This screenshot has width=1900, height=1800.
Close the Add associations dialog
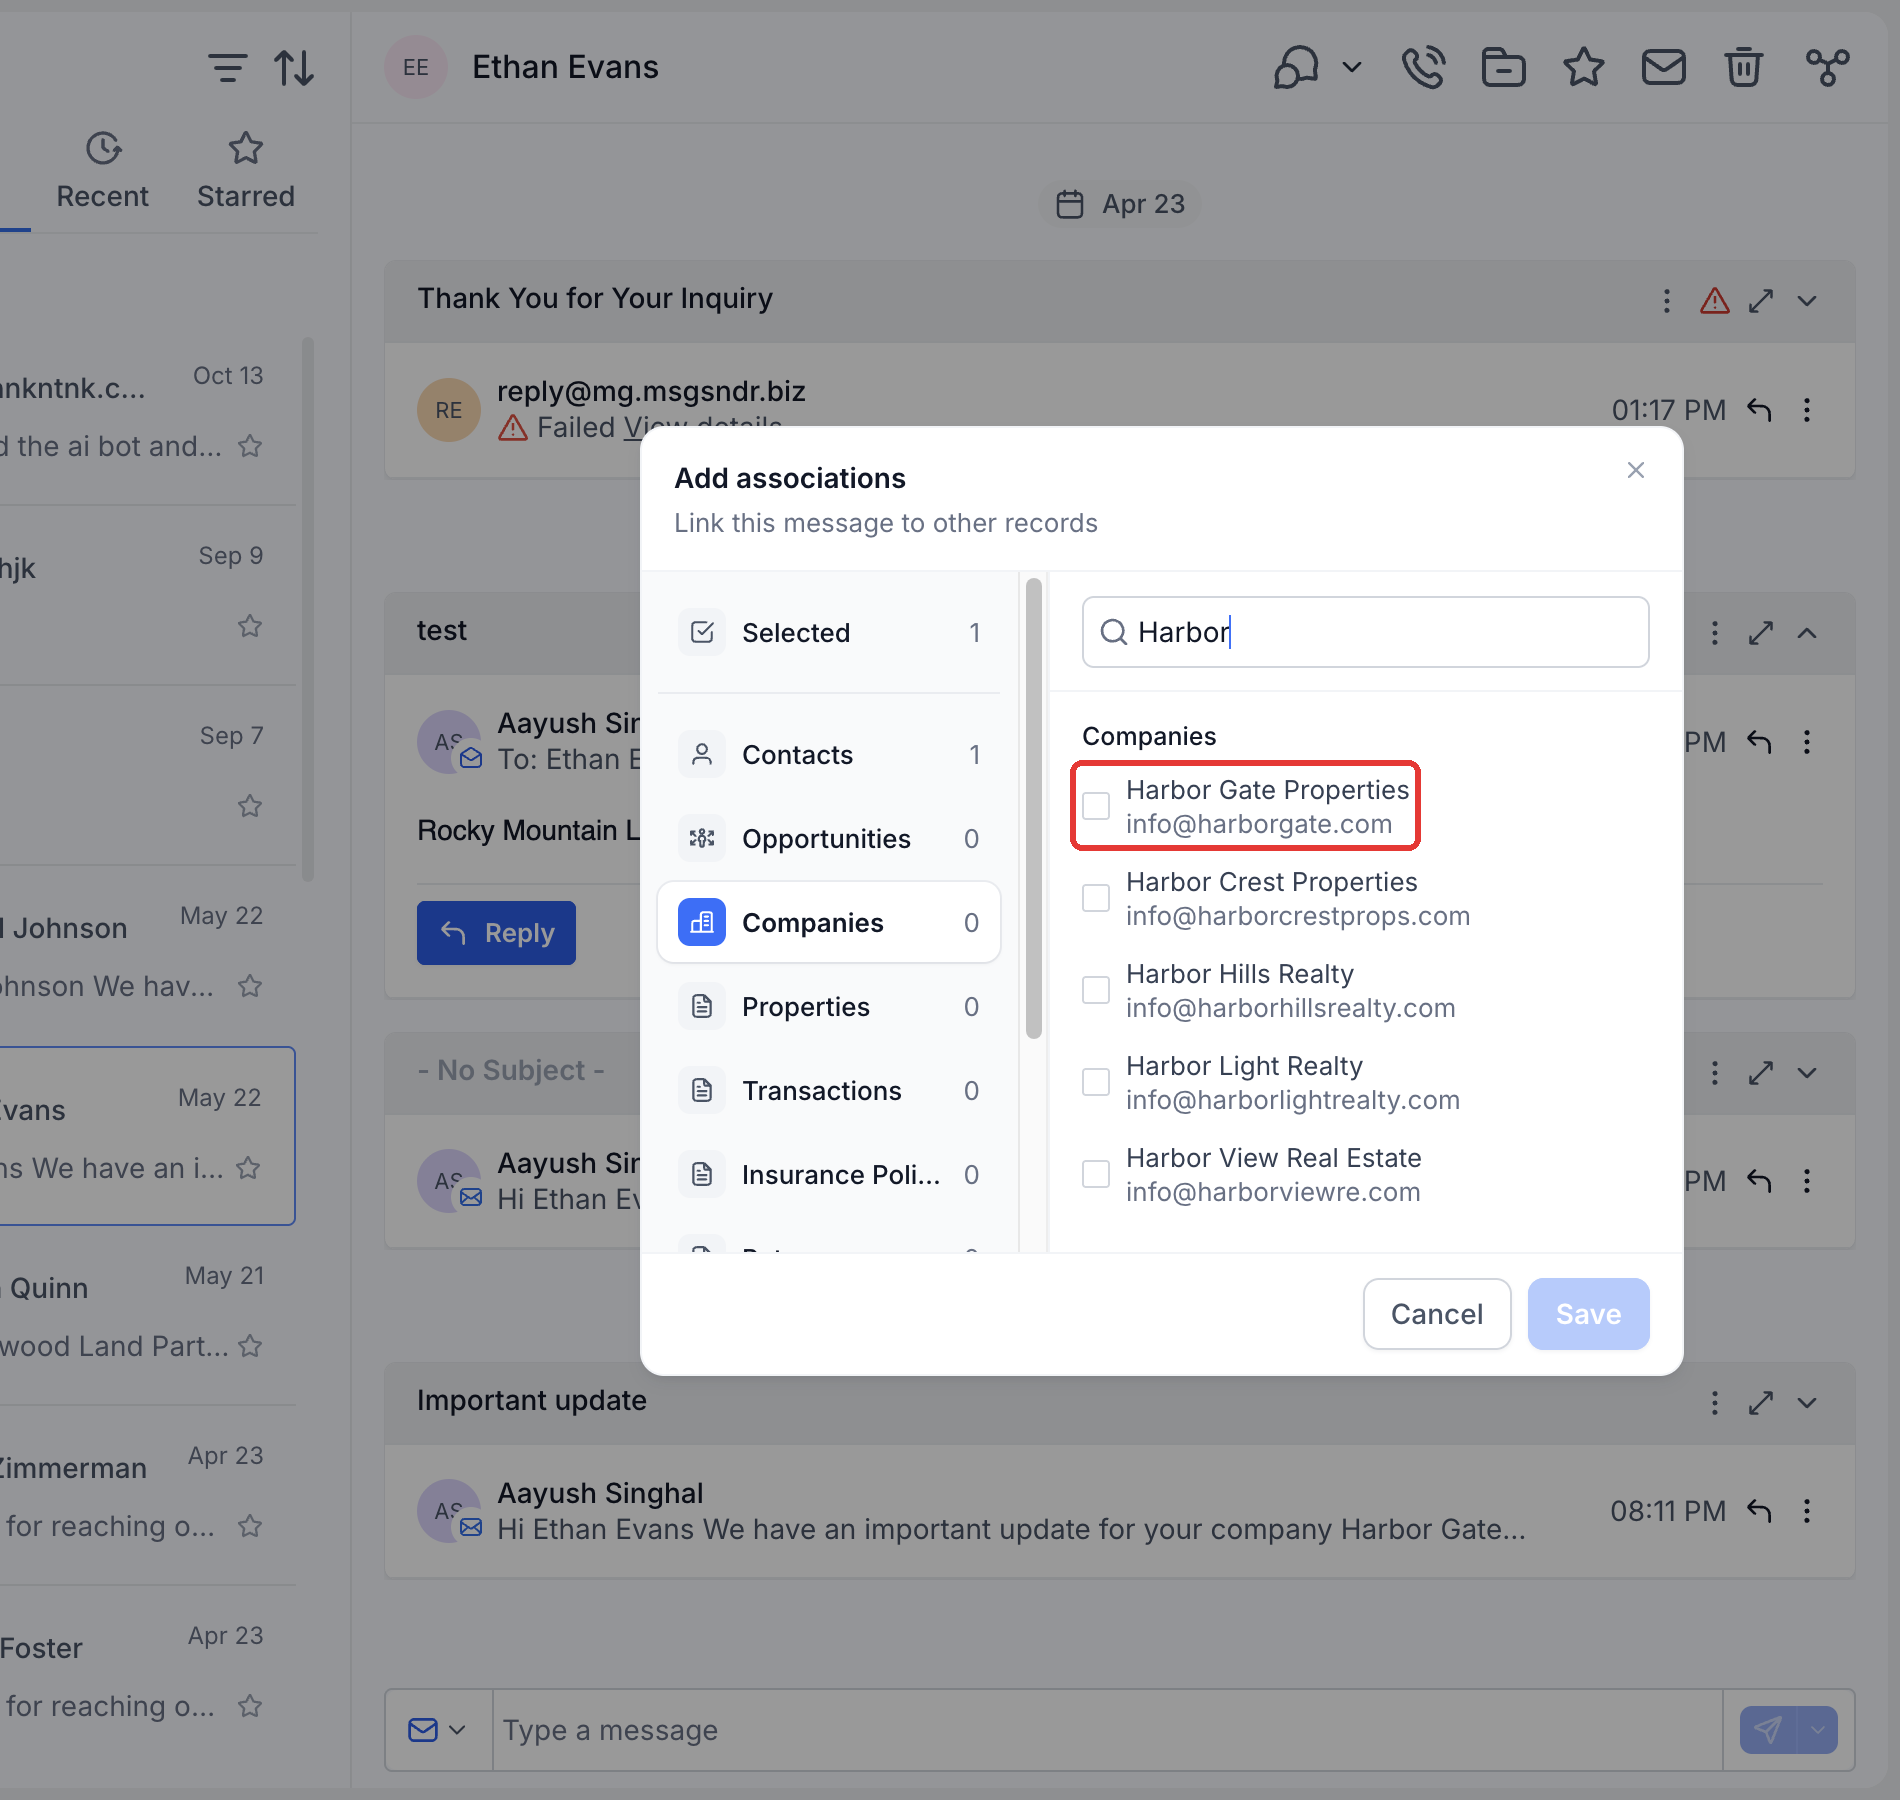pos(1636,470)
